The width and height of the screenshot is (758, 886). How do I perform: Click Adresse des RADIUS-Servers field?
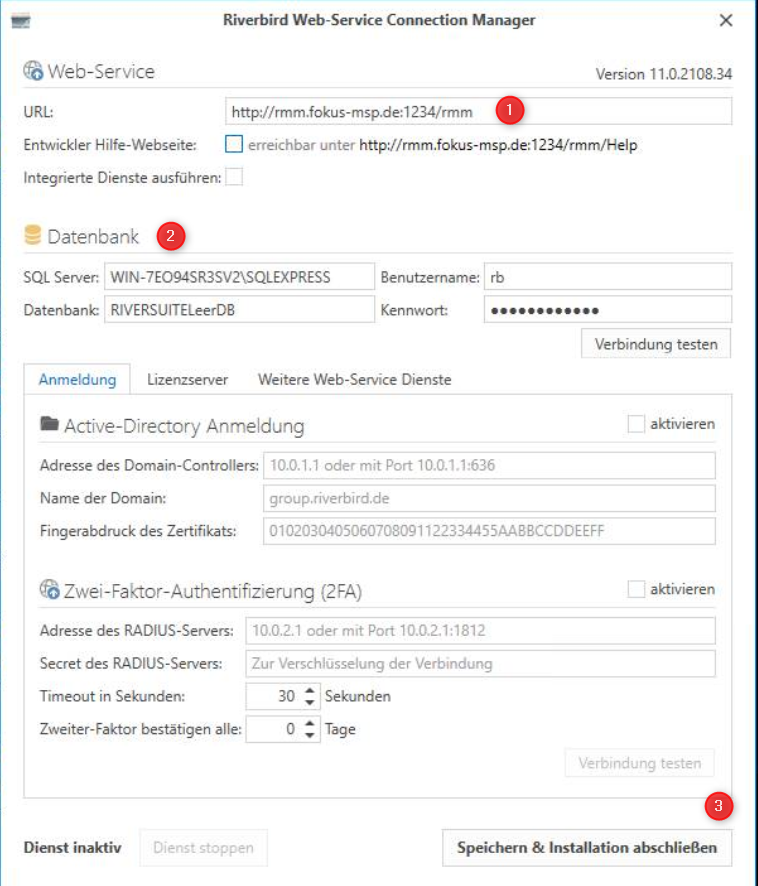[x=480, y=630]
